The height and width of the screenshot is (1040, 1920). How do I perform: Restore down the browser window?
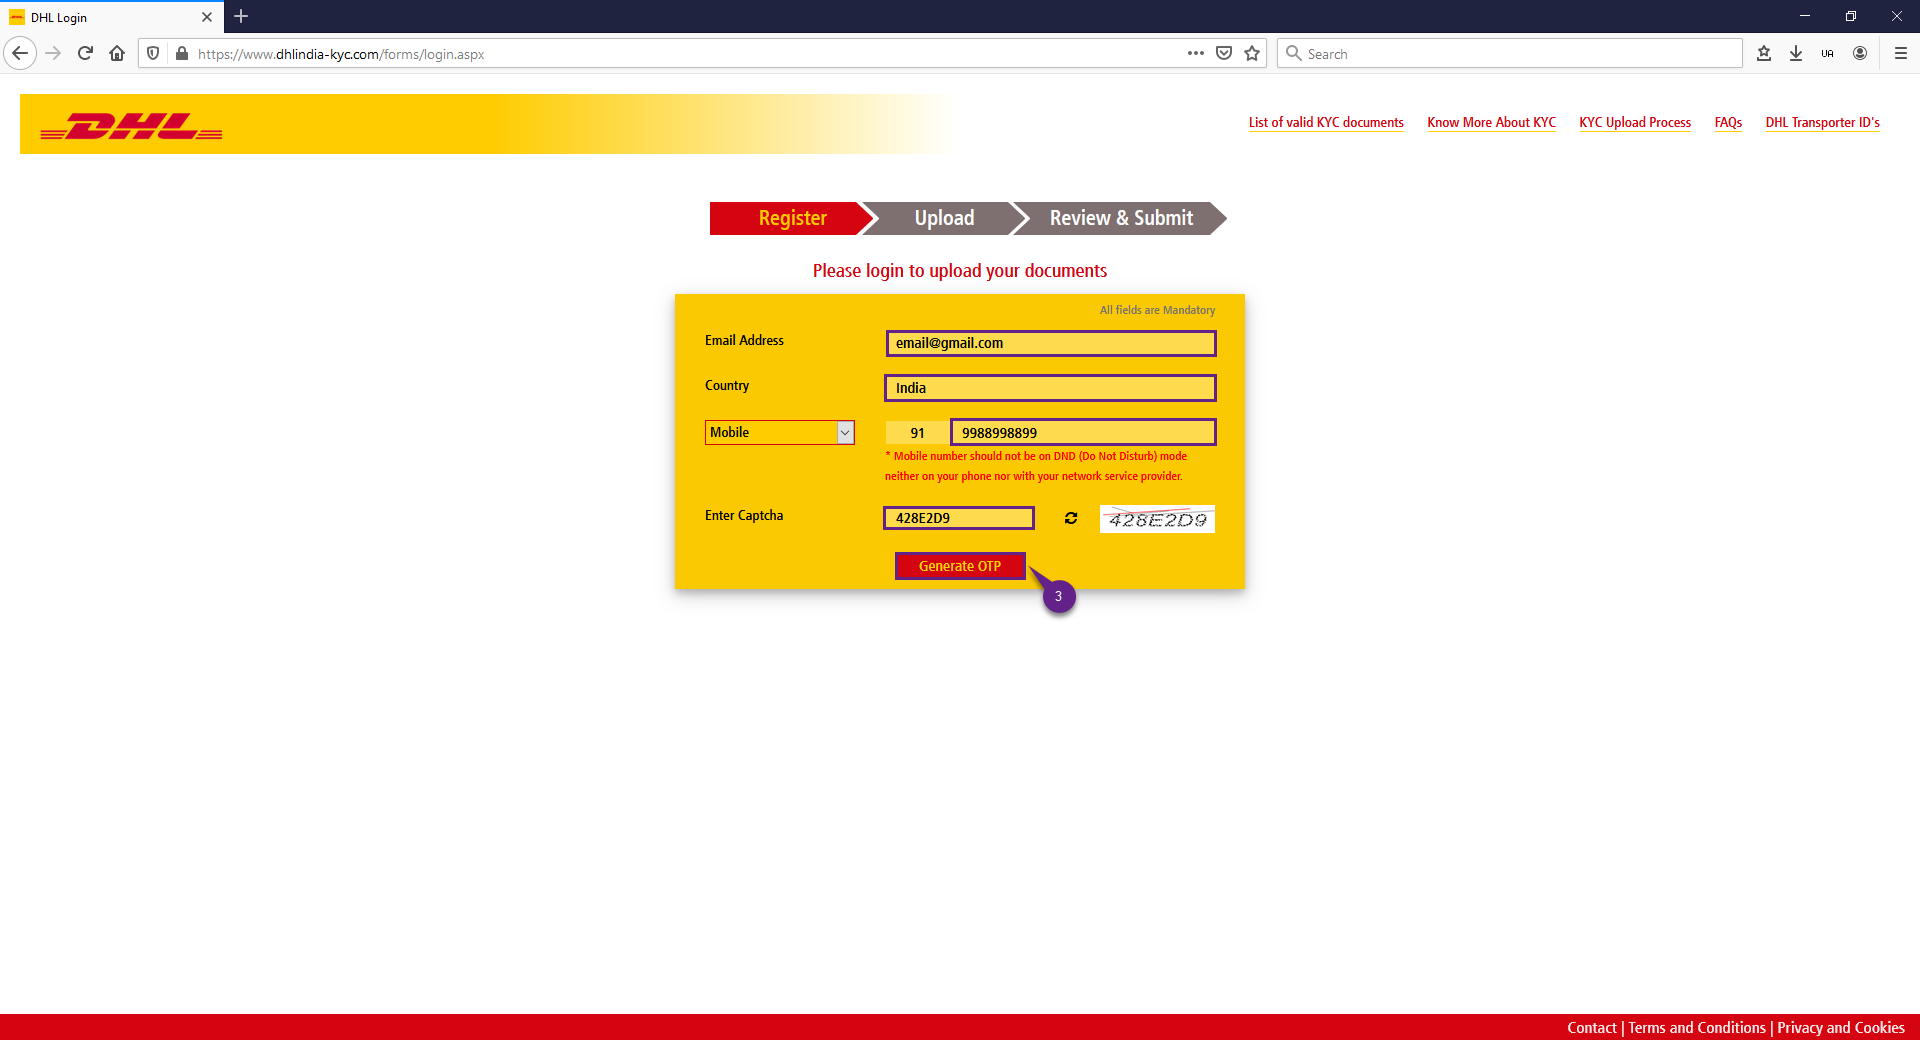click(1851, 16)
